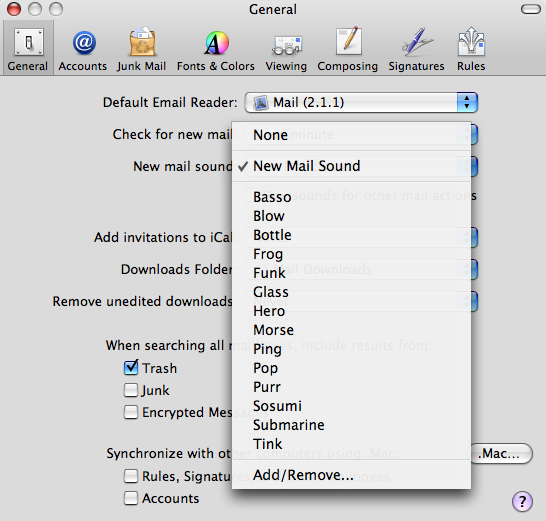Screen dimensions: 546x521
Task: Open the Rules preferences icon
Action: (x=471, y=50)
